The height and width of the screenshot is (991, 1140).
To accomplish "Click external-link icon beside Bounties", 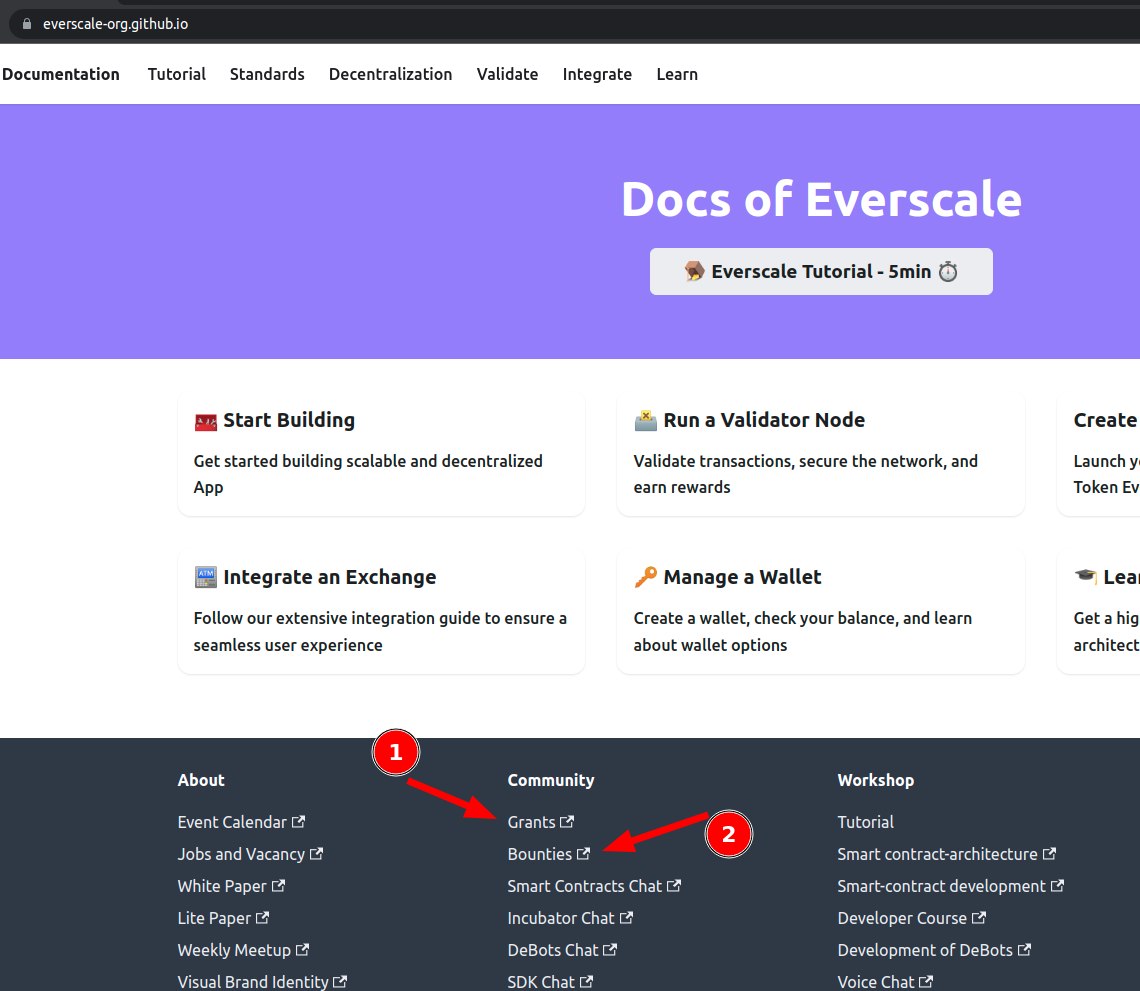I will pos(584,854).
